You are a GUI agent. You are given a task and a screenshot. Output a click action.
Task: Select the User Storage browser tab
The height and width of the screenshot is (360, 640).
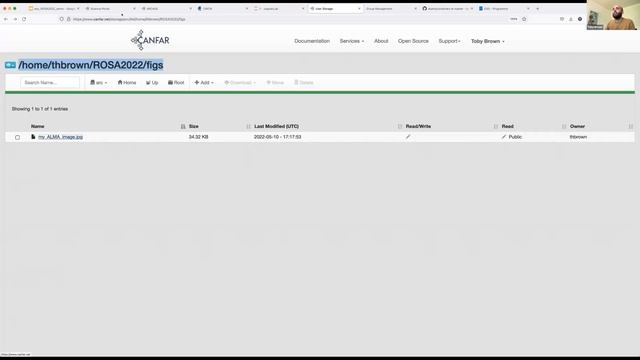[x=335, y=8]
